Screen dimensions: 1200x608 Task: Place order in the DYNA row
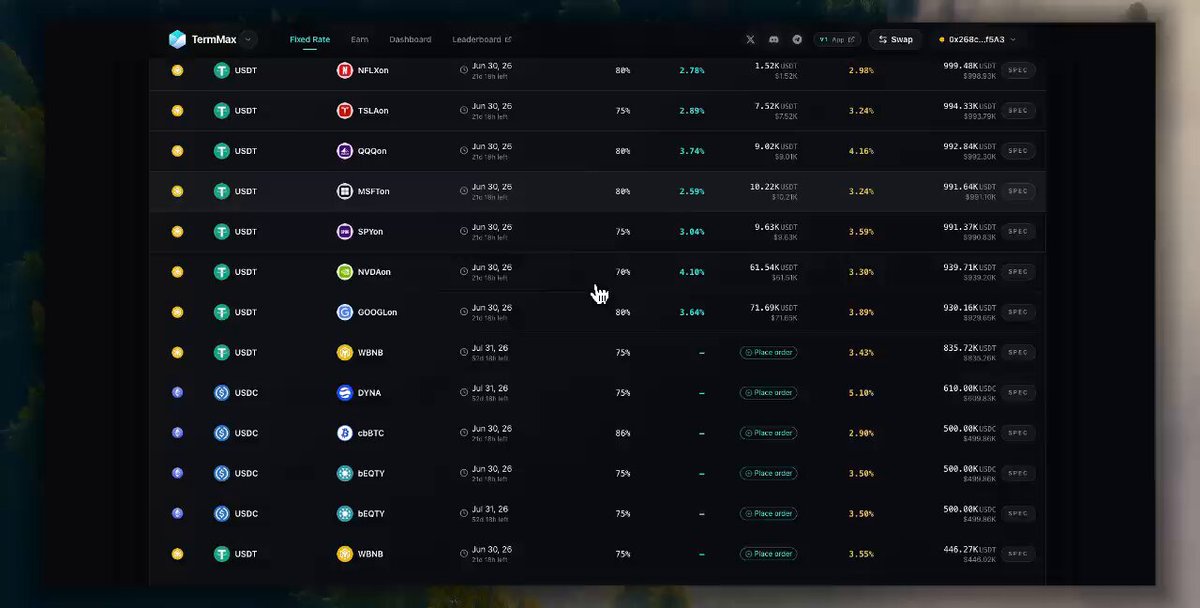click(768, 393)
